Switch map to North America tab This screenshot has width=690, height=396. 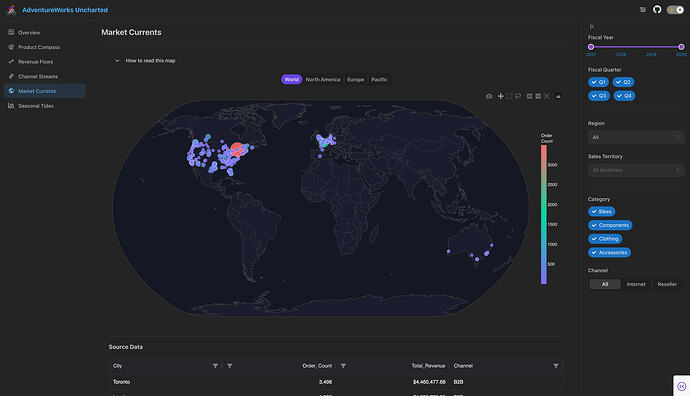323,80
